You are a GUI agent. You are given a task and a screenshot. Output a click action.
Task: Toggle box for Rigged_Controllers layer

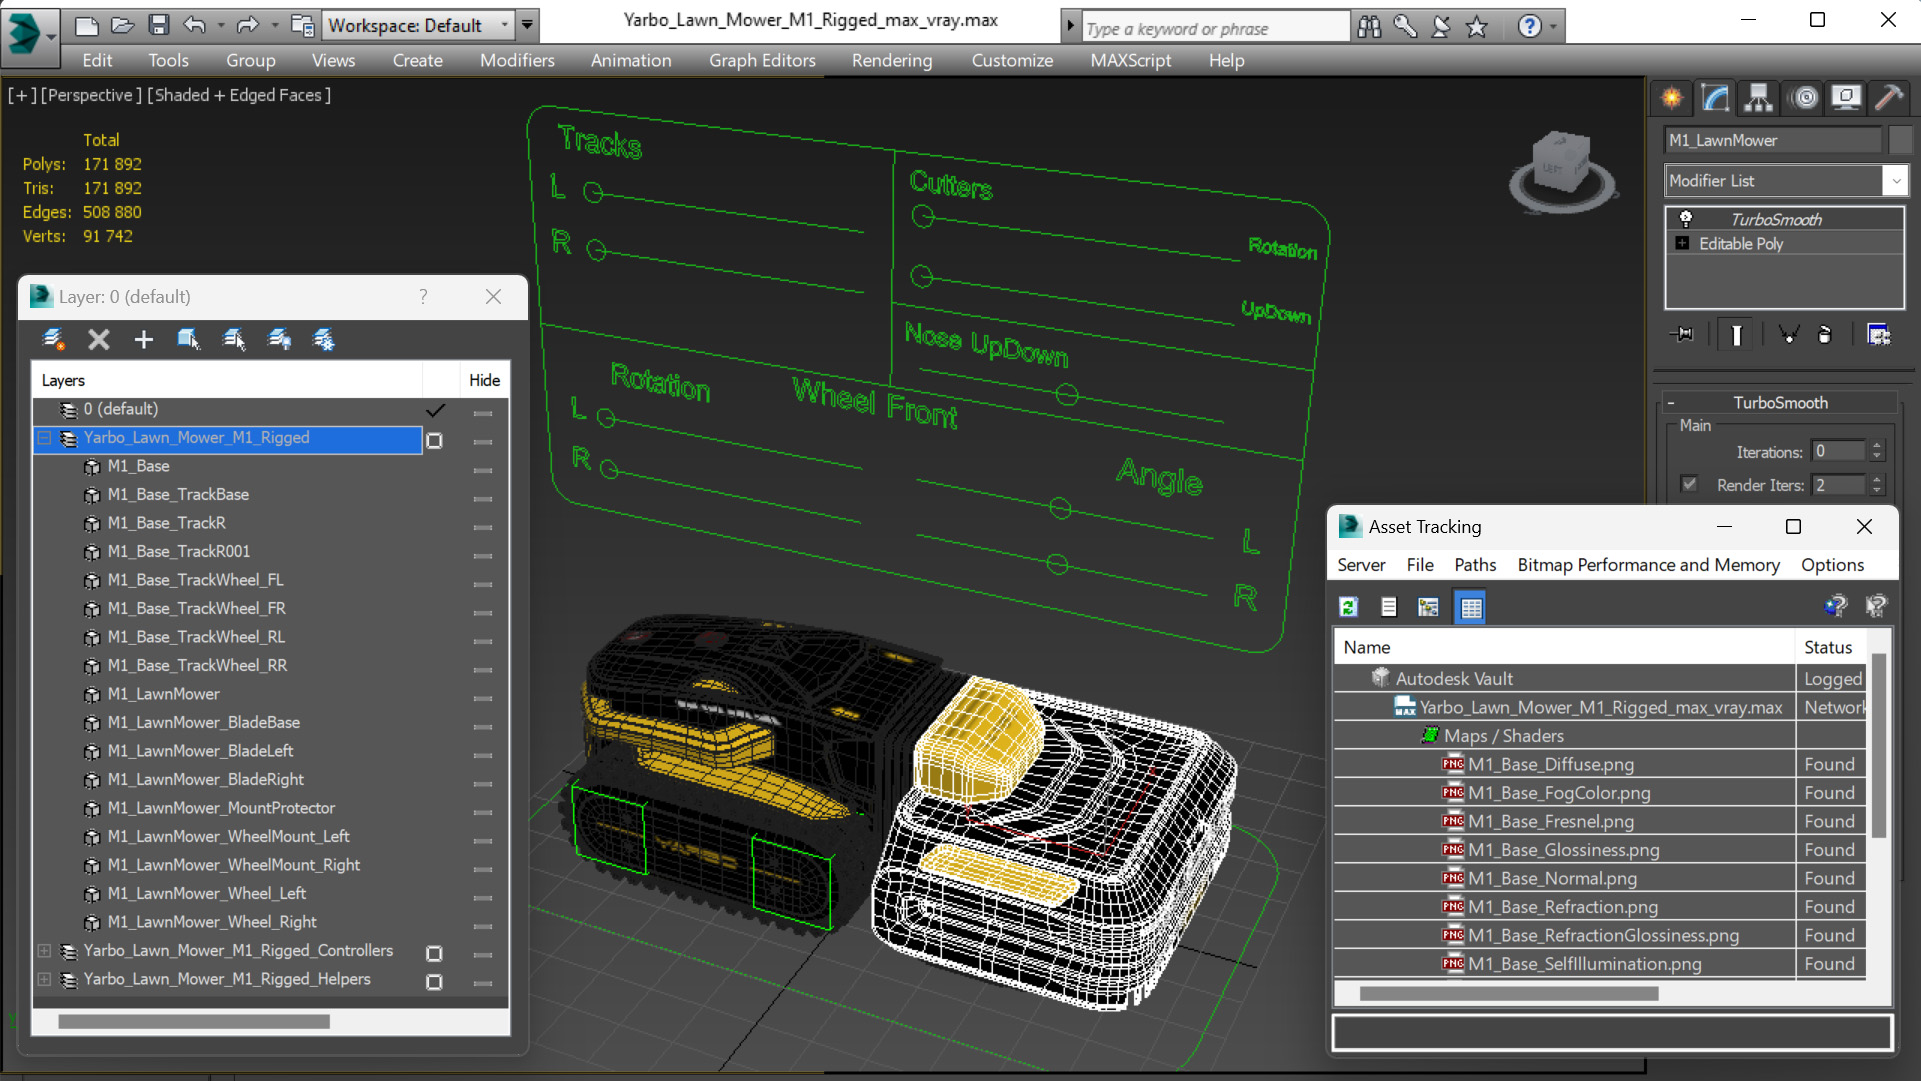434,953
